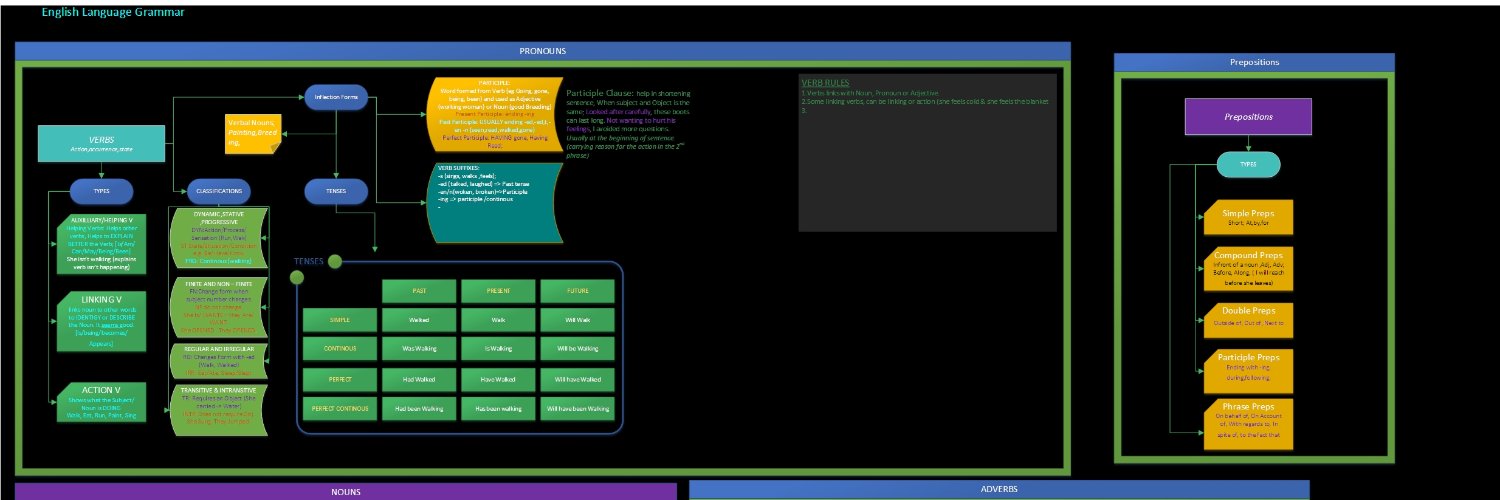Click the PRESENT column header cell
1500x500 pixels.
(497, 291)
